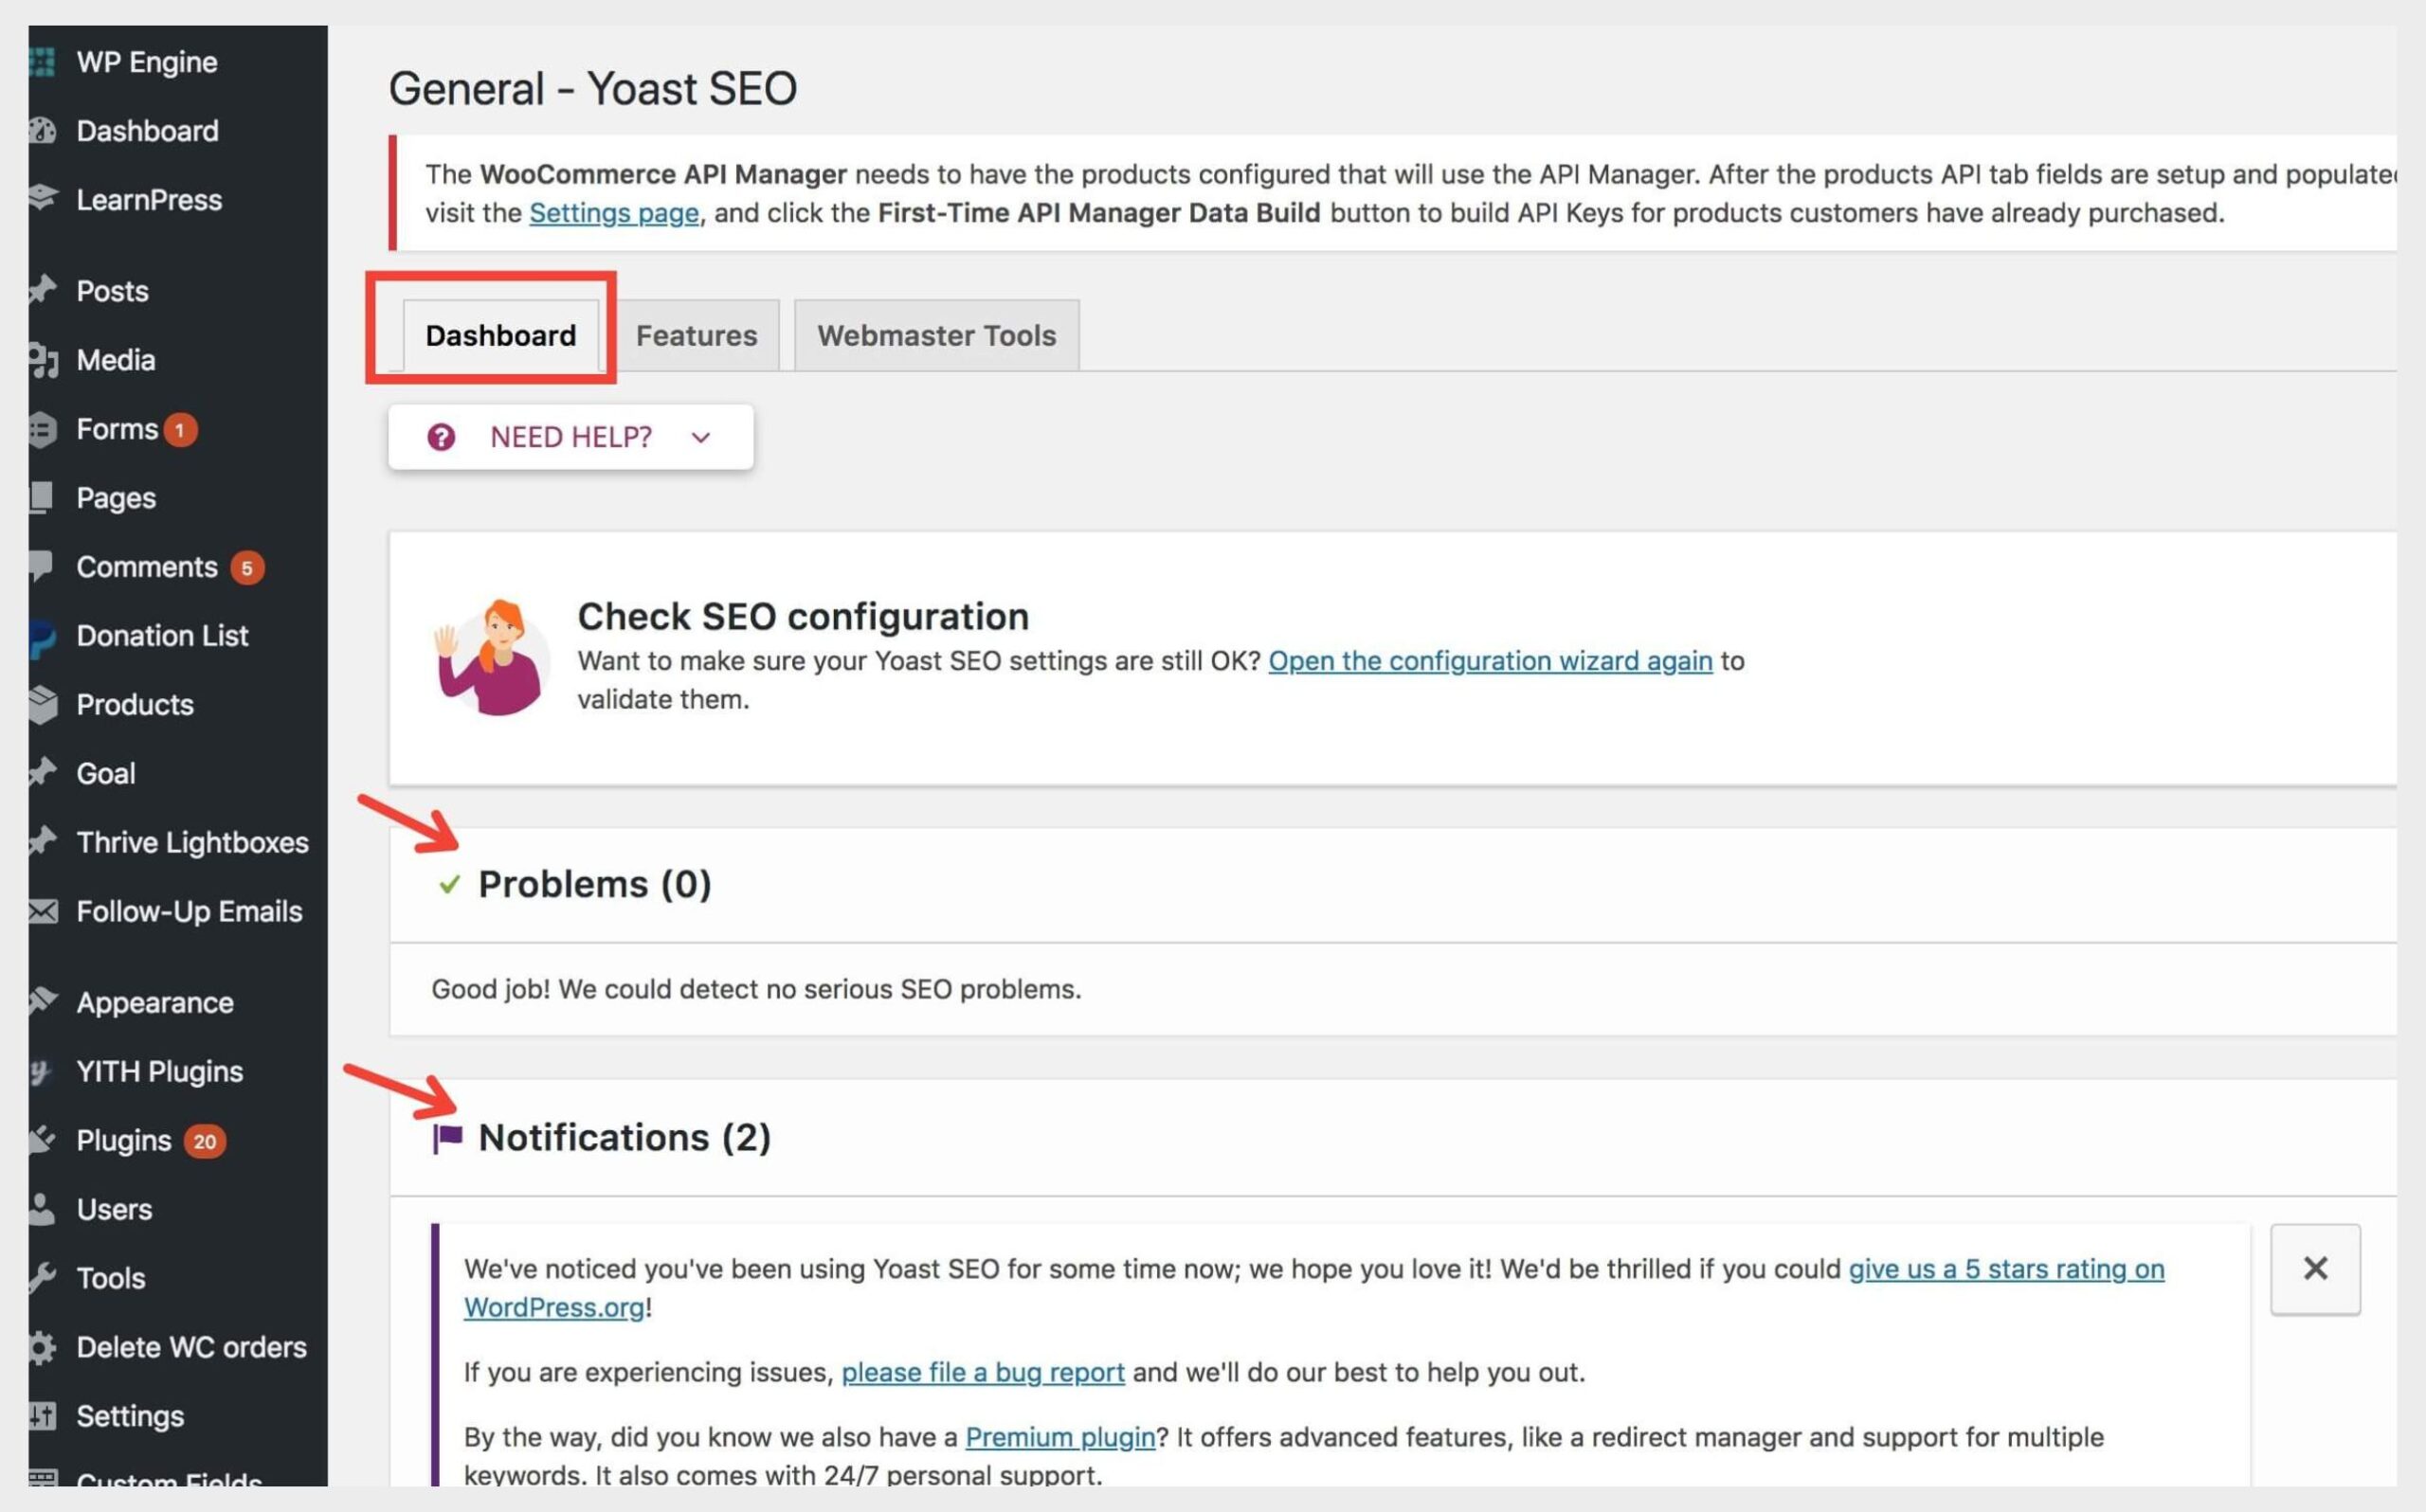Switch to the Dashboard tab
This screenshot has height=1512, width=2426.
(501, 335)
